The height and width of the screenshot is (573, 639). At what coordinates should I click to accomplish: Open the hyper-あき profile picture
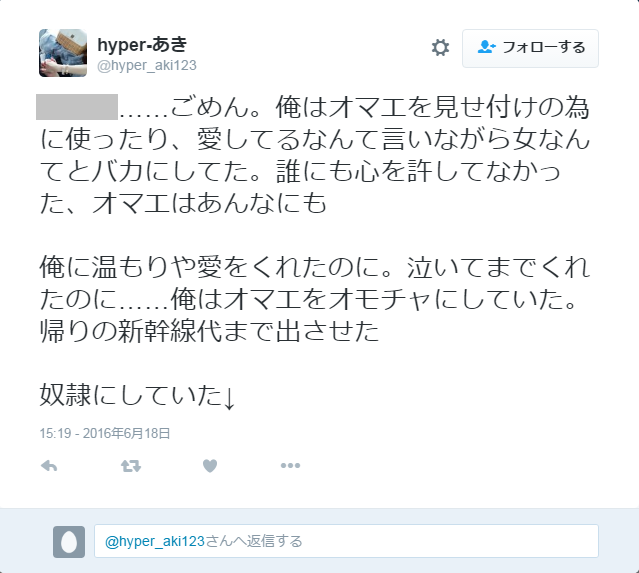(x=63, y=53)
